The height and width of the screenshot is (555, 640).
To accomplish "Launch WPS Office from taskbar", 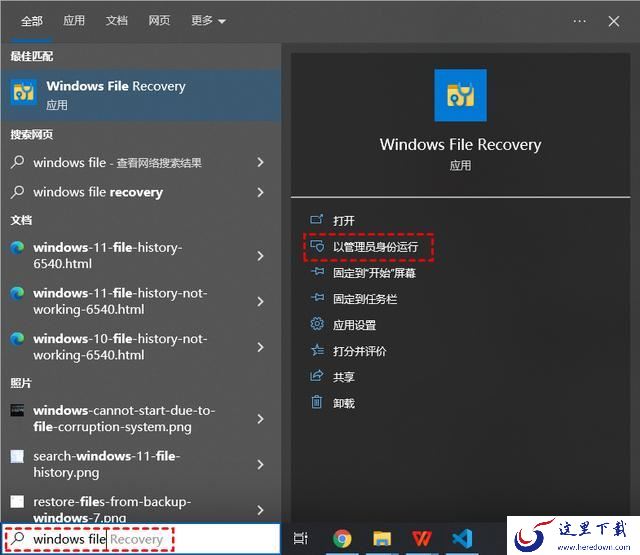I will 422,539.
